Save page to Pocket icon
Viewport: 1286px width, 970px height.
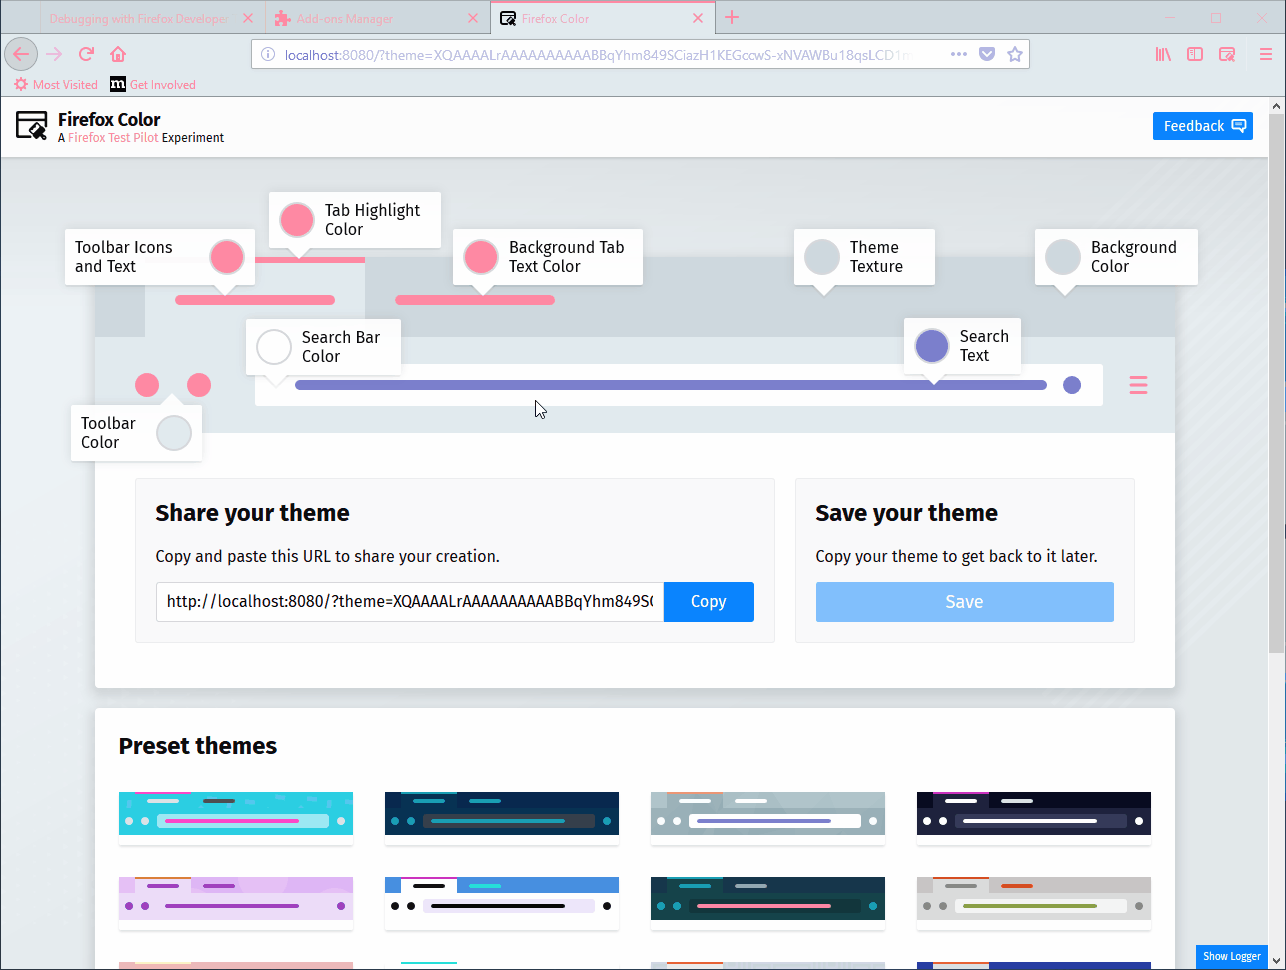pyautogui.click(x=987, y=54)
